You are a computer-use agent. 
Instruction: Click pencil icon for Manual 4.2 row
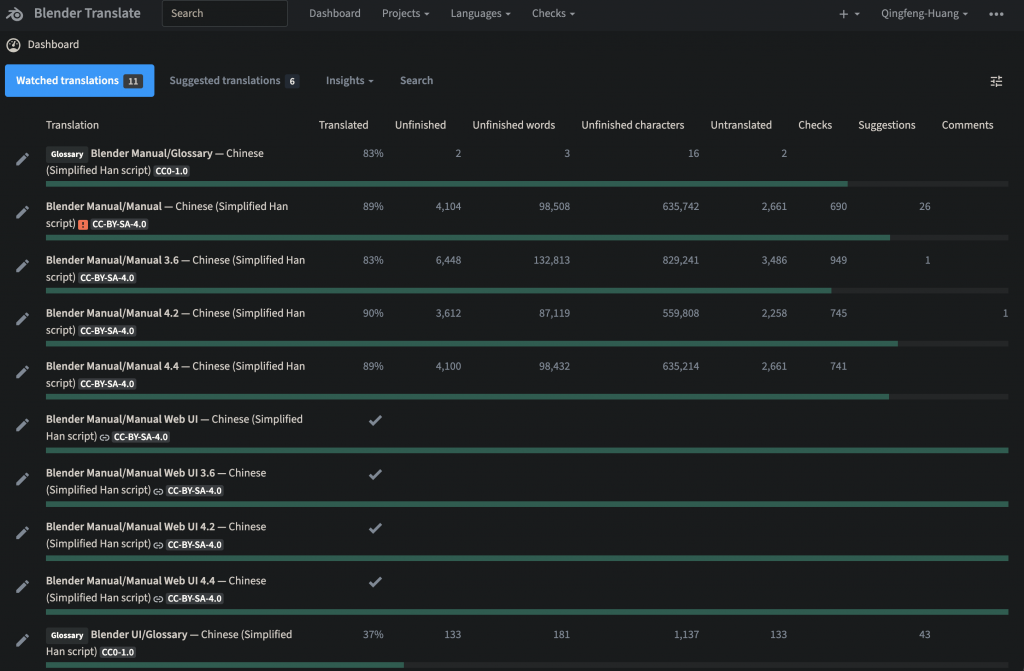tap(22, 318)
